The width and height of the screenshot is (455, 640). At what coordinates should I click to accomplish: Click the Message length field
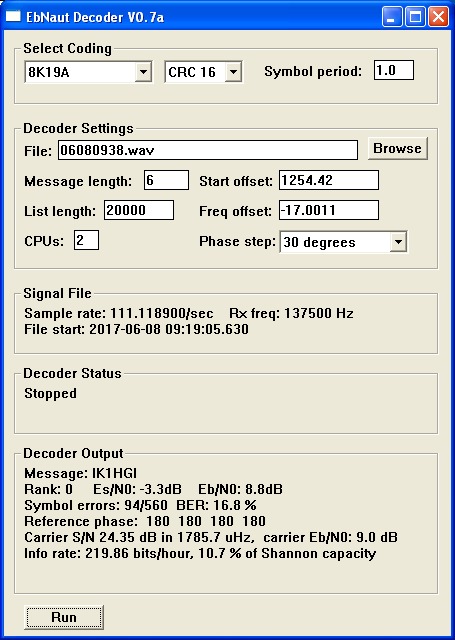(x=166, y=180)
